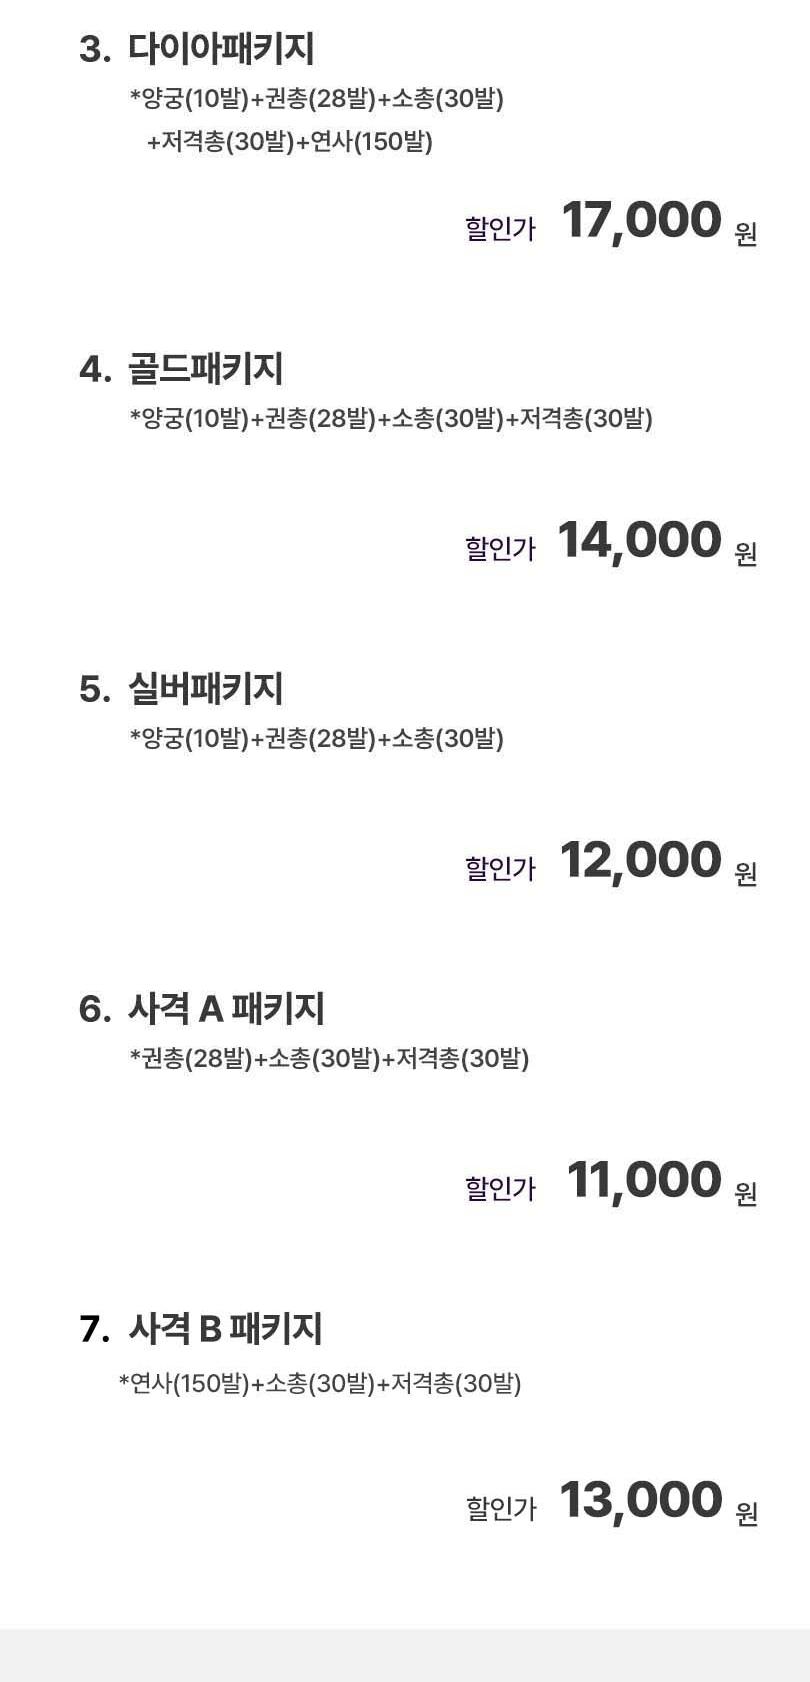Click the 13,000 원 price
This screenshot has height=1682, width=810.
point(659,1502)
